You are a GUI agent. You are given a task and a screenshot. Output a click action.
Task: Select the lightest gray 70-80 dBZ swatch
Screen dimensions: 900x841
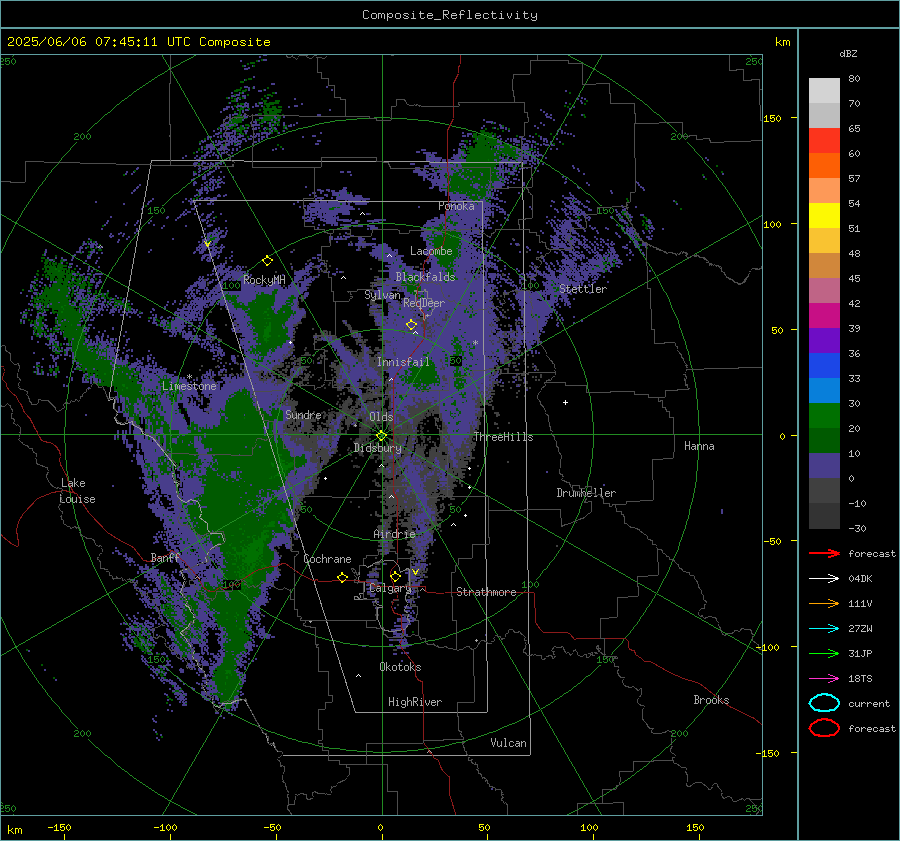pos(824,90)
